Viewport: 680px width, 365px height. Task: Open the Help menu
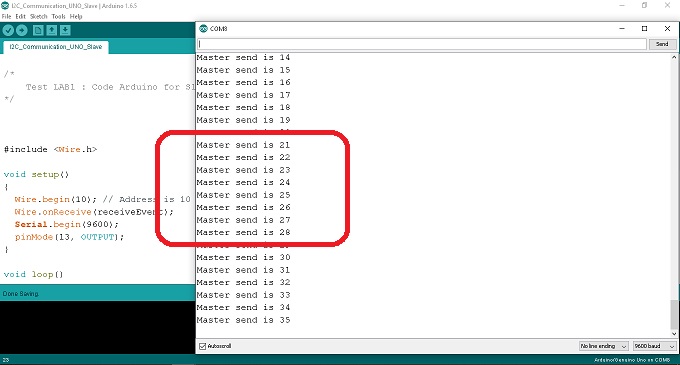point(76,16)
